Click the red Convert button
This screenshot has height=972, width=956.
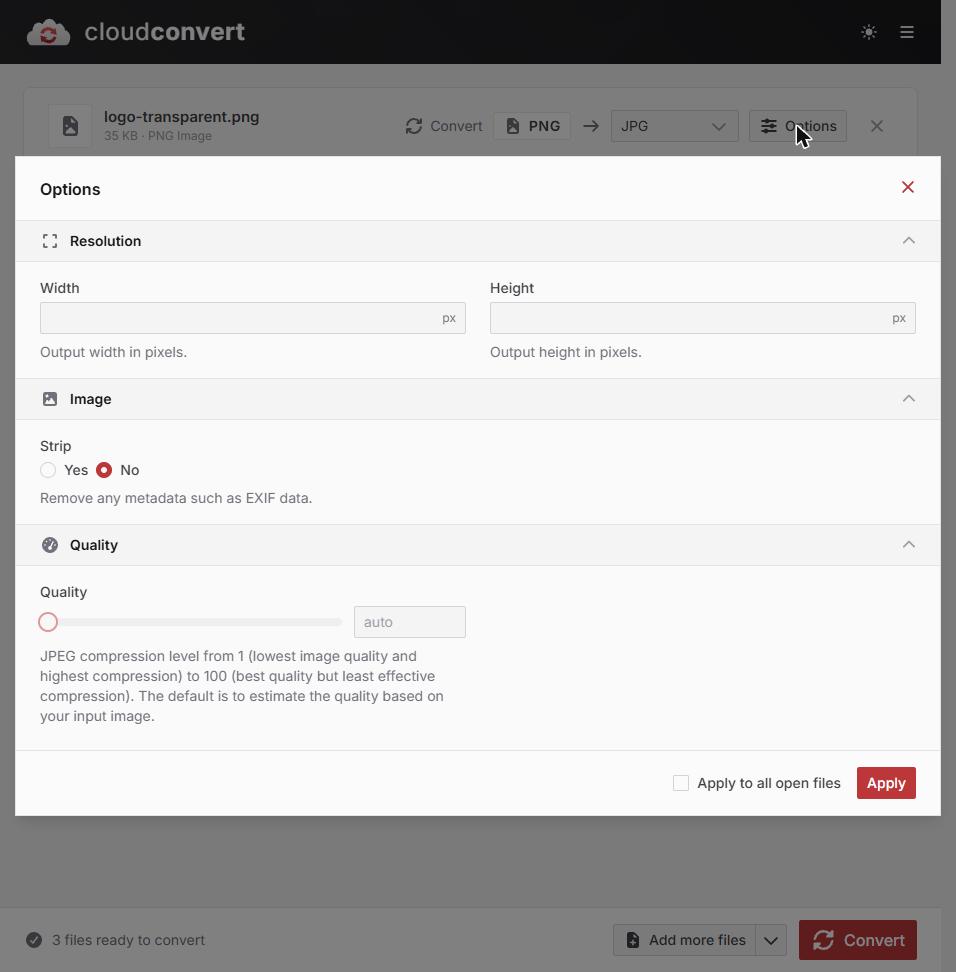[857, 940]
